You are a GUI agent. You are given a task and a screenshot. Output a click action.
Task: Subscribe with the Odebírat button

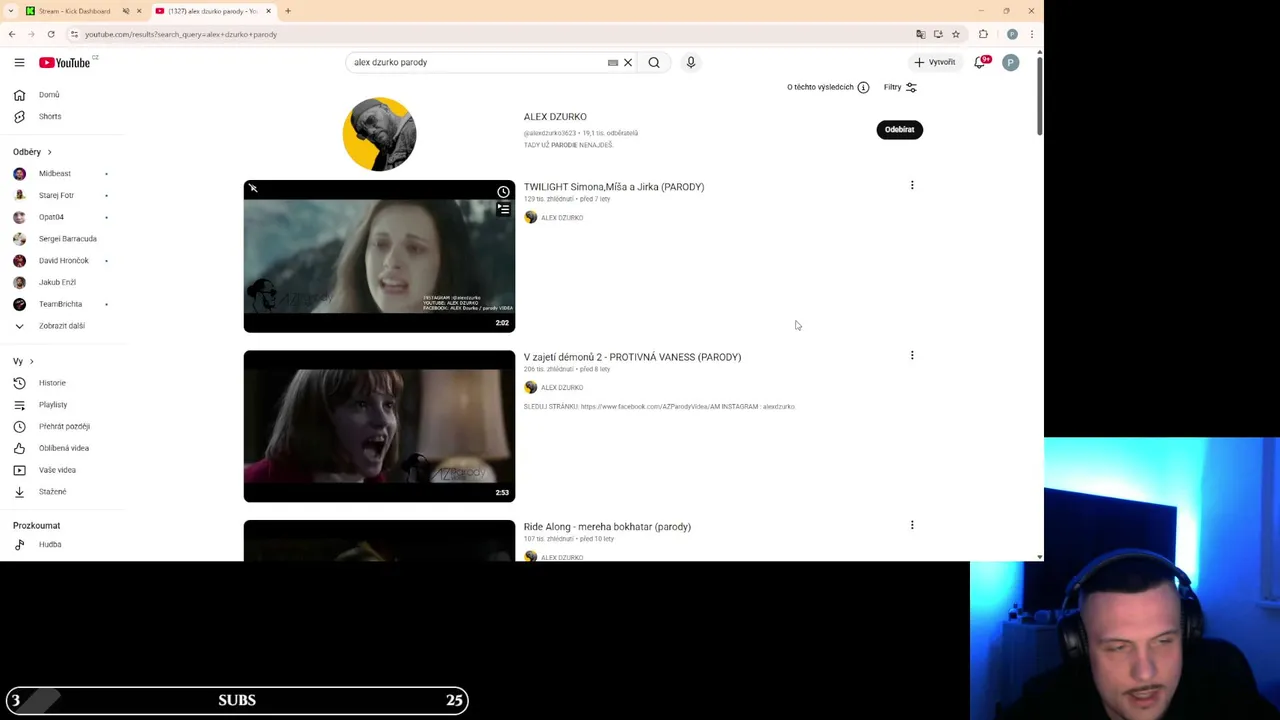[899, 129]
